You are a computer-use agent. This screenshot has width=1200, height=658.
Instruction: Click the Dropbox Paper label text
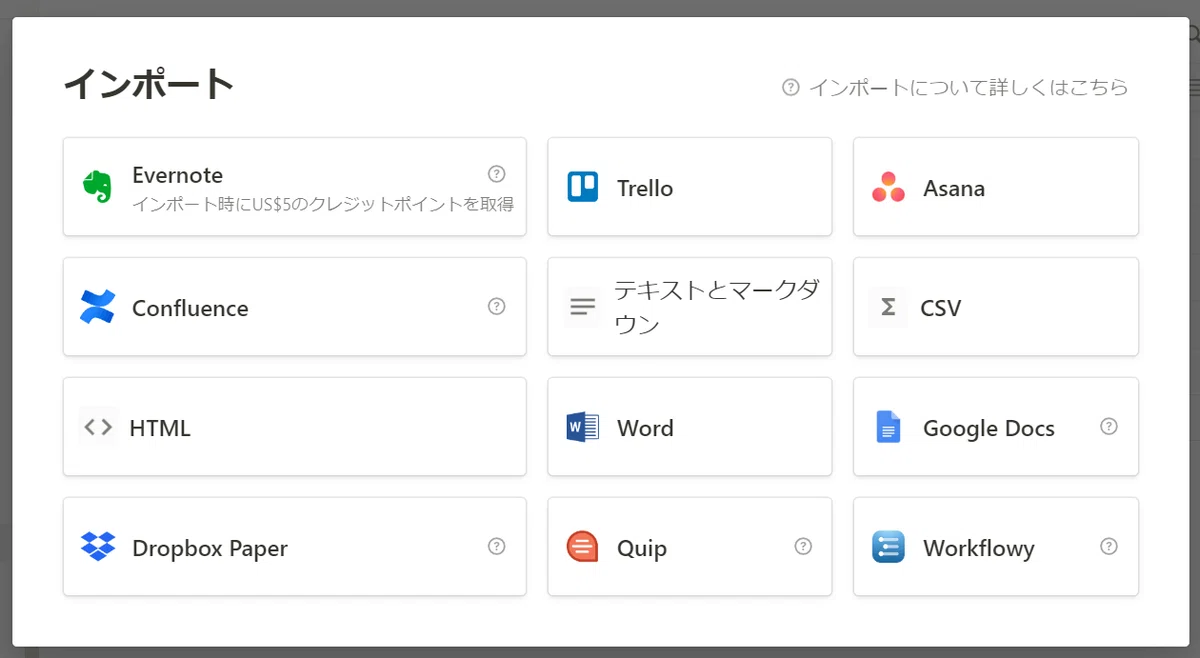pos(210,548)
